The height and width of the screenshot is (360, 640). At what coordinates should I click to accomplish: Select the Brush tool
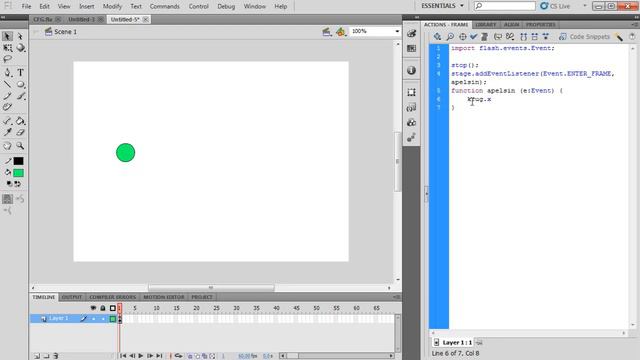(x=20, y=96)
